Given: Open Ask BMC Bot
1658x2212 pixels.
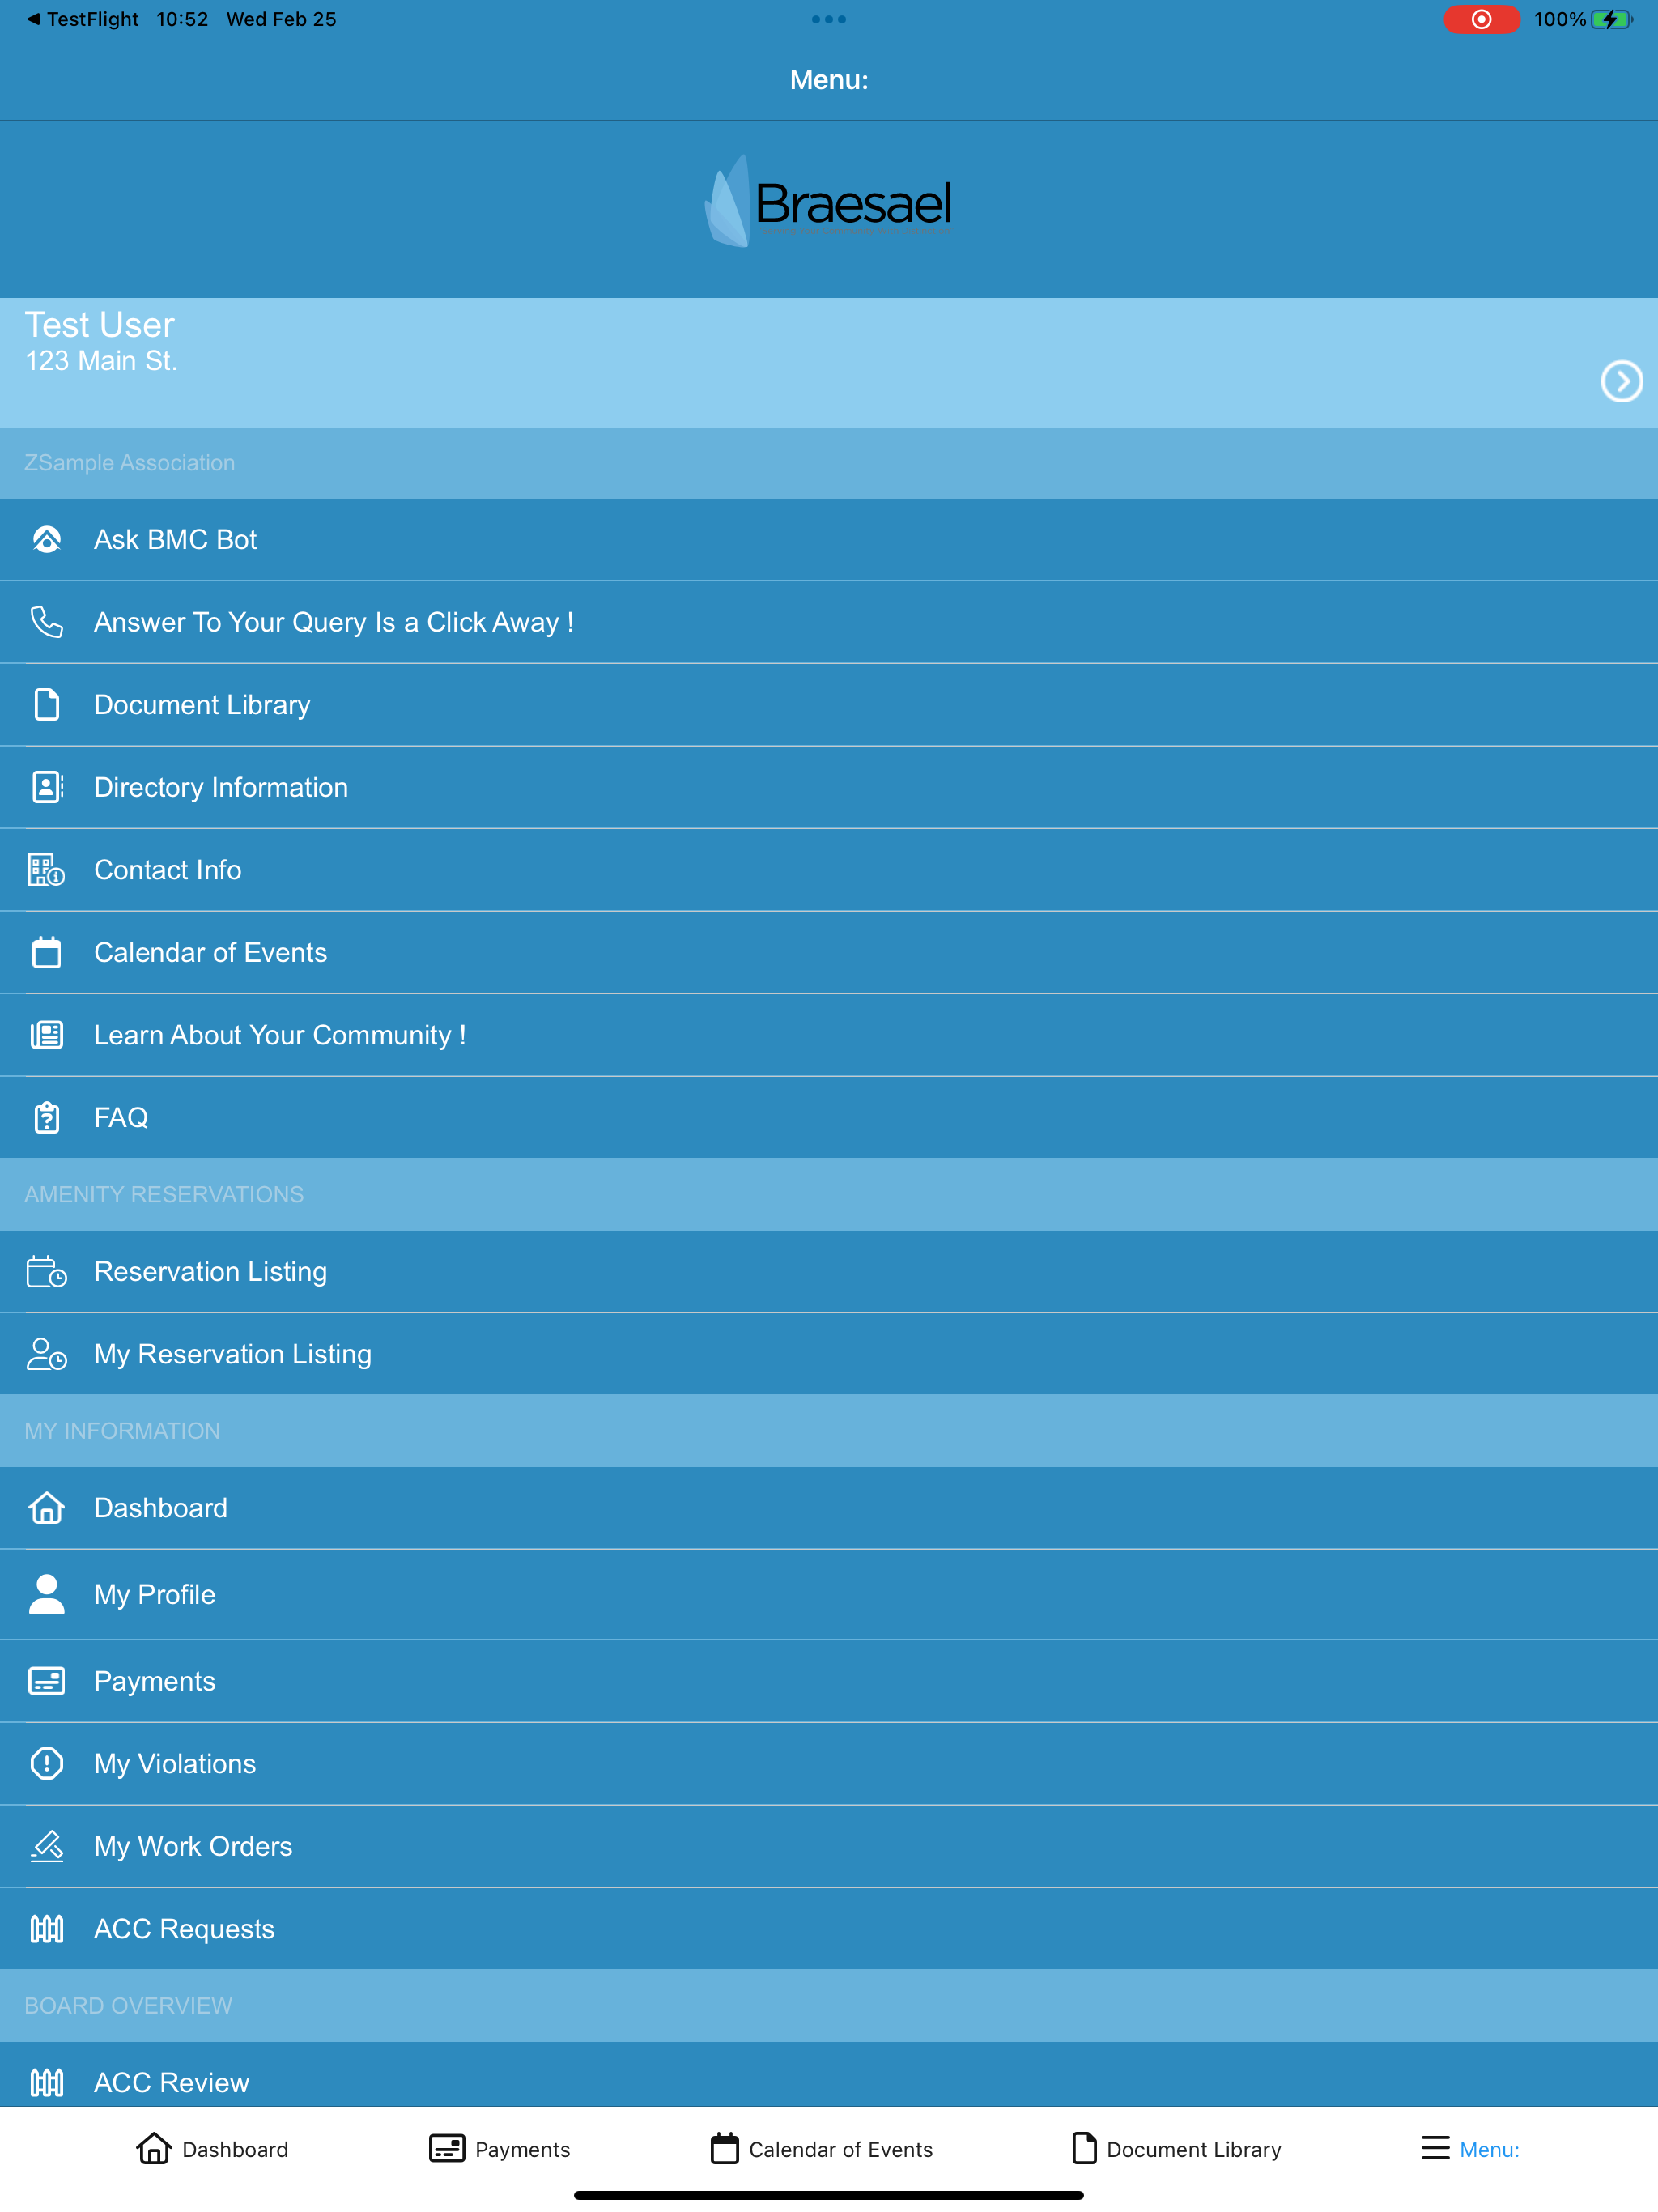Looking at the screenshot, I should click(x=829, y=540).
